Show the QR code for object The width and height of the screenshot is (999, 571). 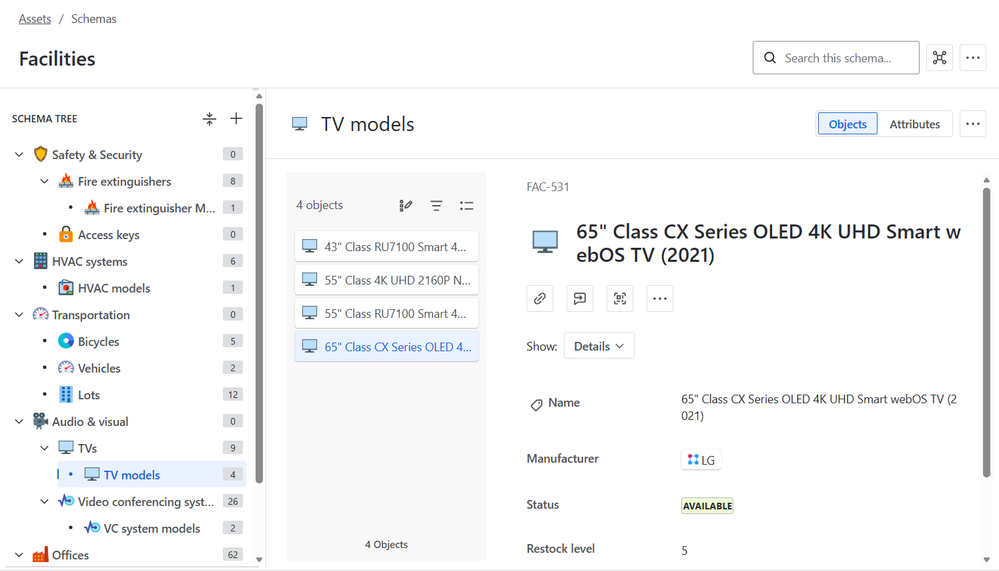pyautogui.click(x=620, y=298)
